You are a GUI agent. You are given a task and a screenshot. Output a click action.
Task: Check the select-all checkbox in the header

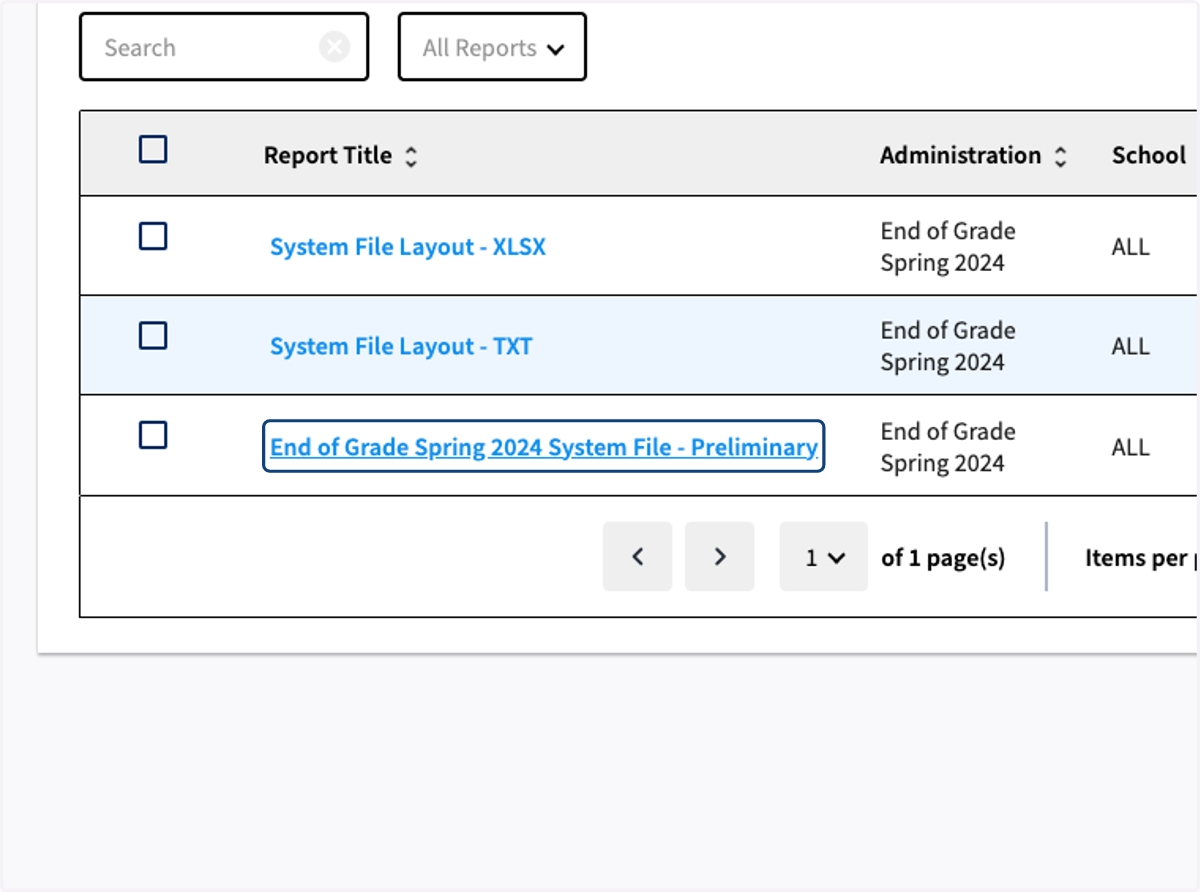click(x=153, y=150)
